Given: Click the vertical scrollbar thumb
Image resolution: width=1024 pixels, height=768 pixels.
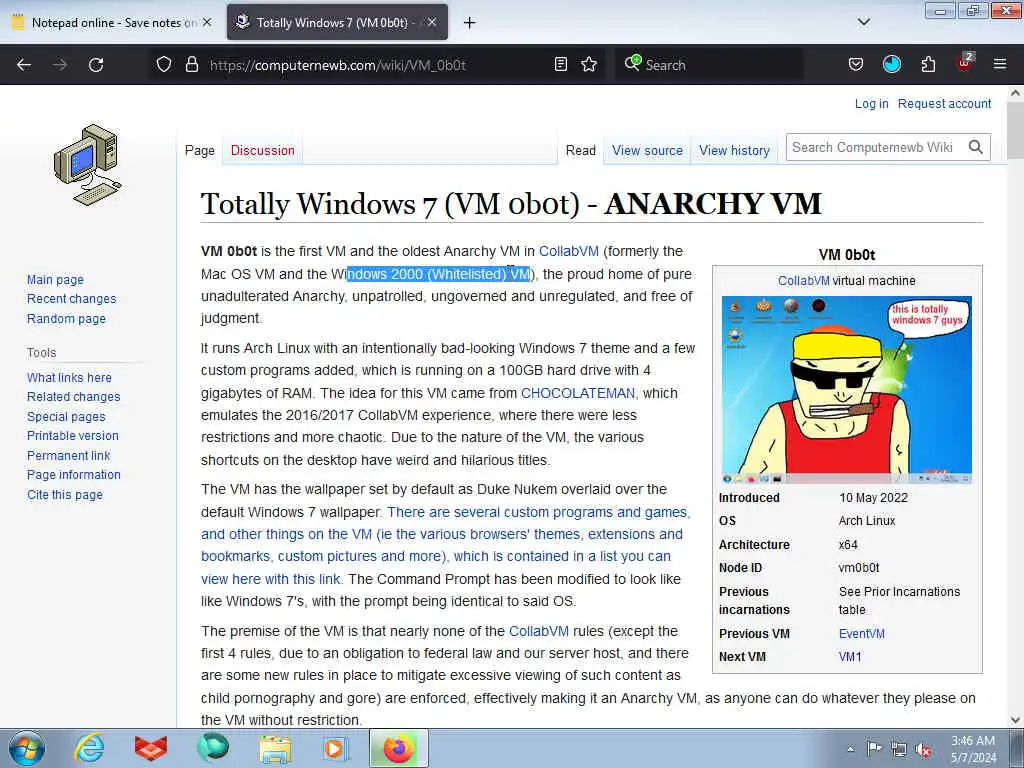Looking at the screenshot, I should (1015, 130).
